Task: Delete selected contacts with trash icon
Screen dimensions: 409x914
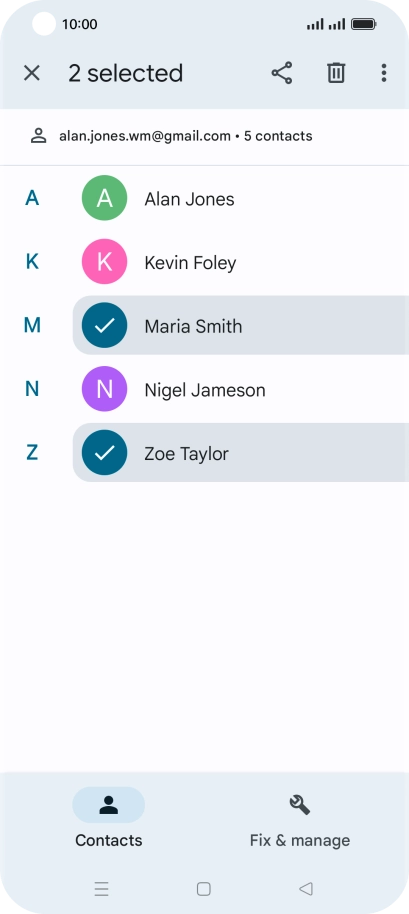Action: point(336,73)
